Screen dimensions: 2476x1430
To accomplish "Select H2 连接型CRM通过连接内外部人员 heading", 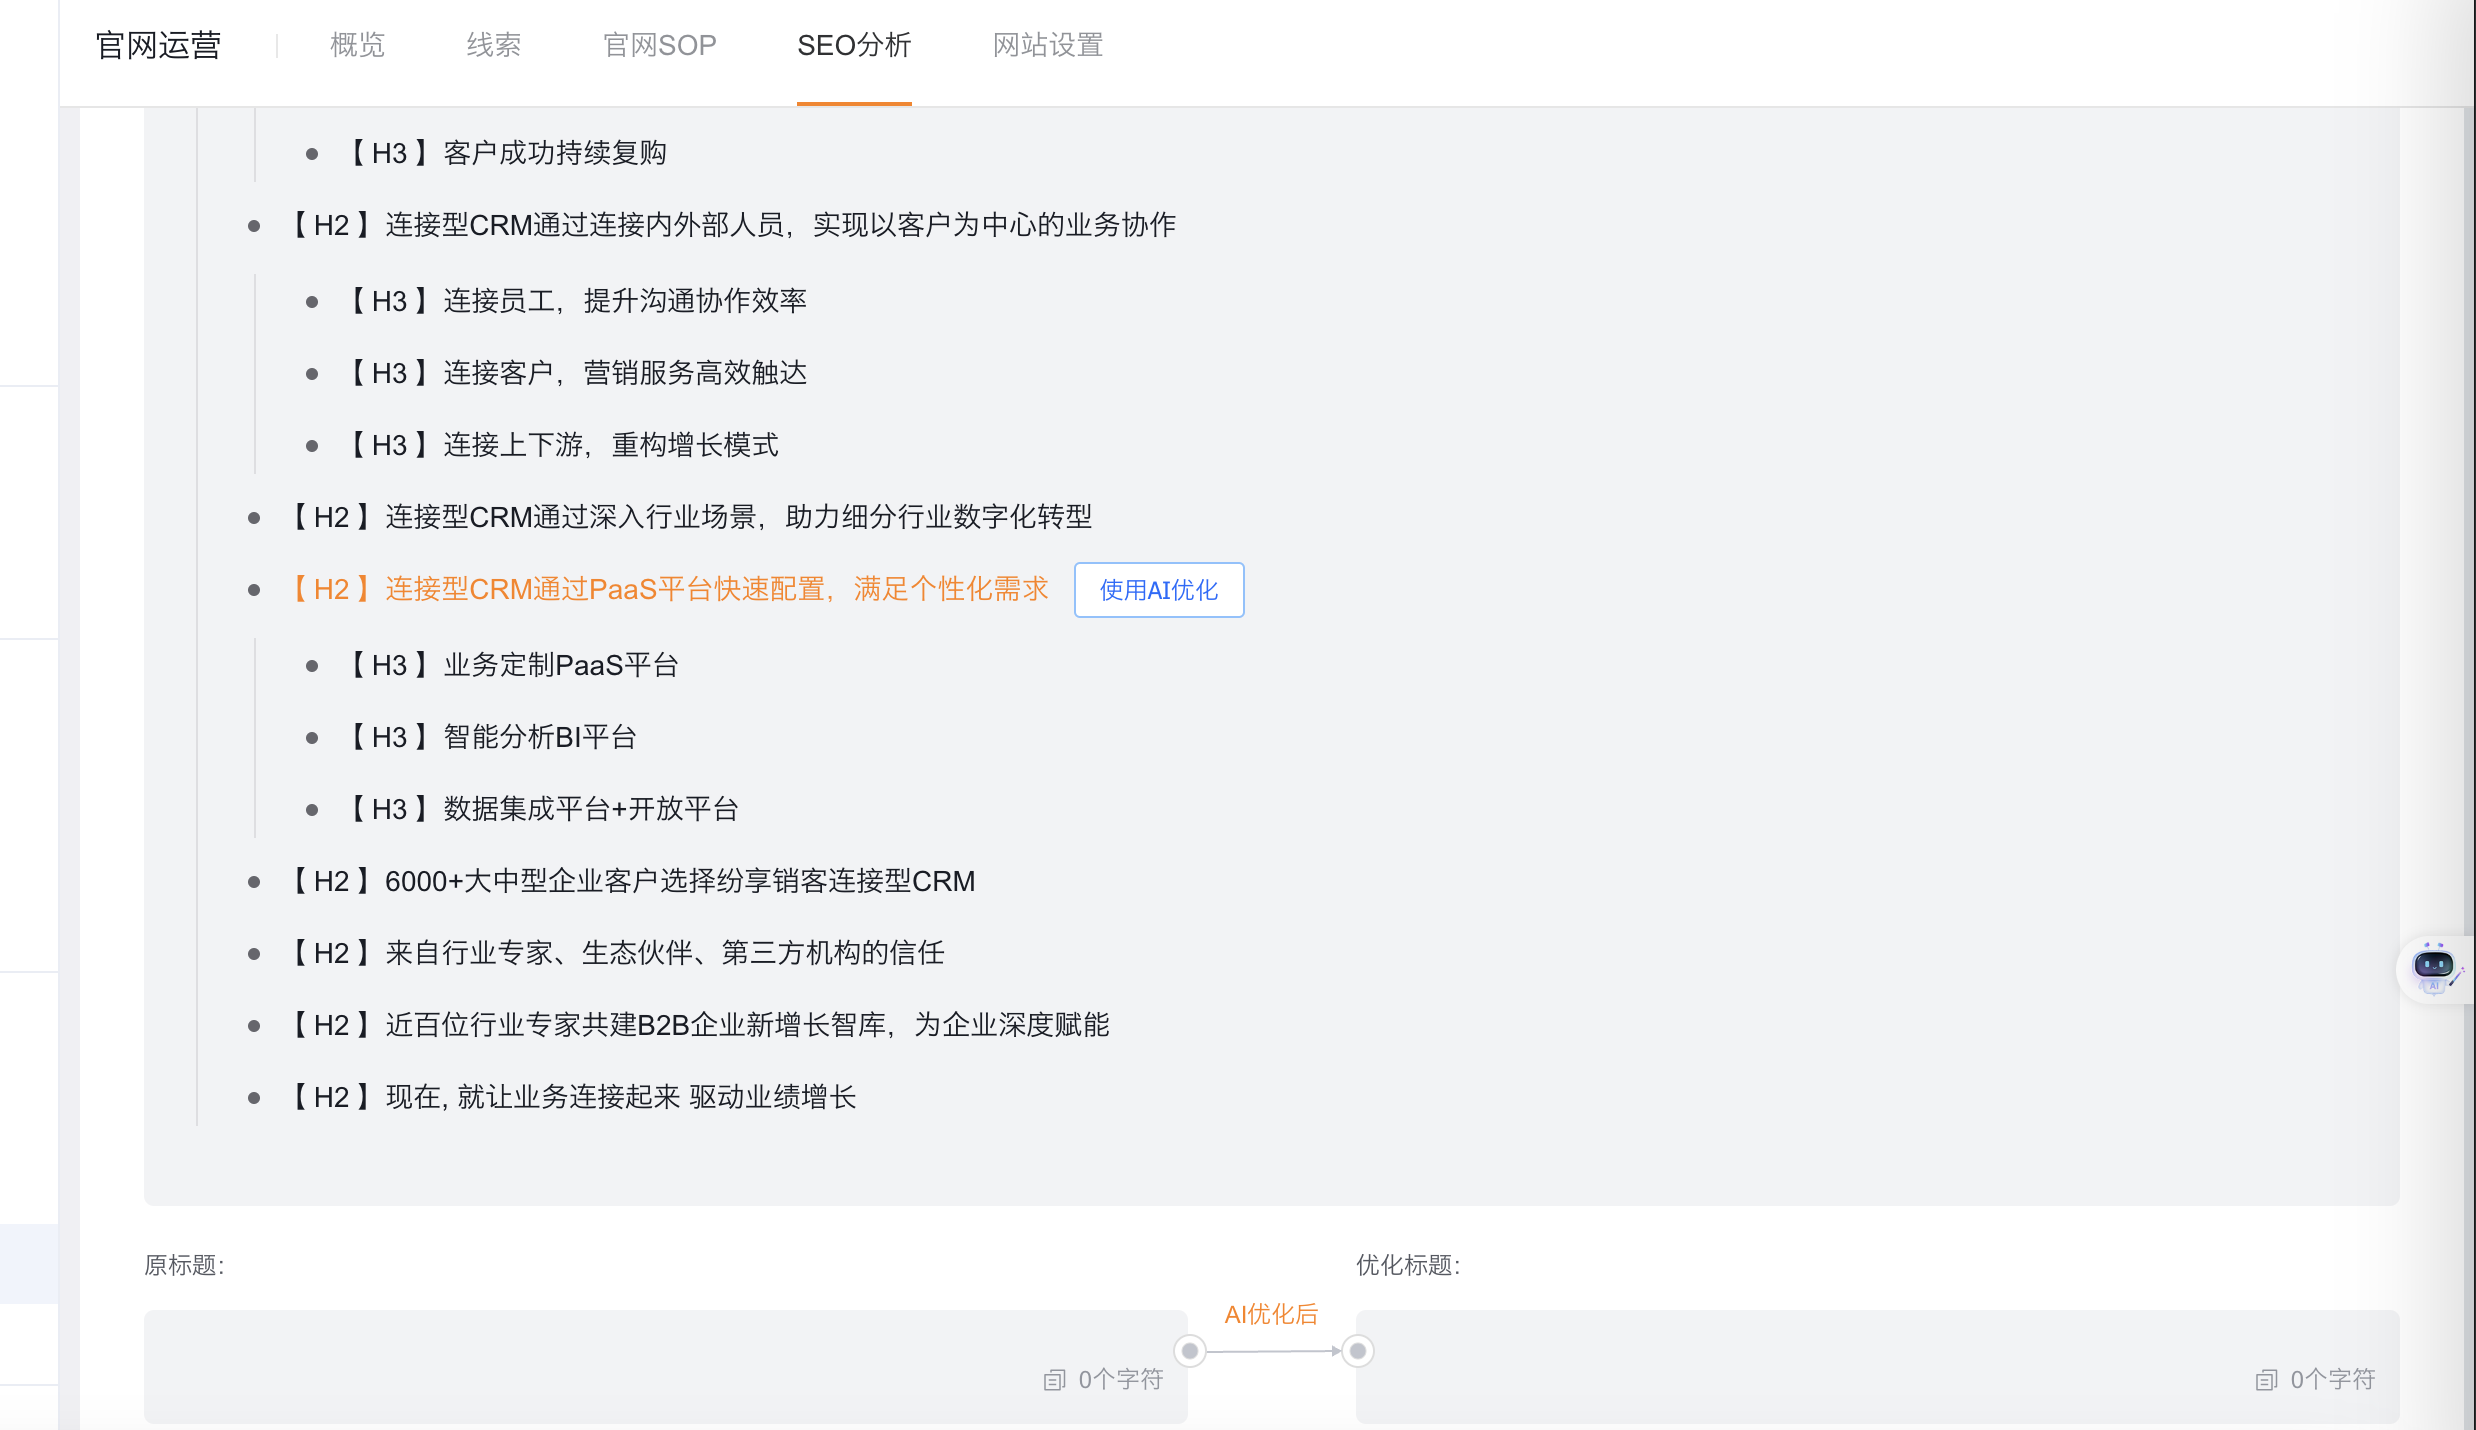I will click(x=732, y=225).
